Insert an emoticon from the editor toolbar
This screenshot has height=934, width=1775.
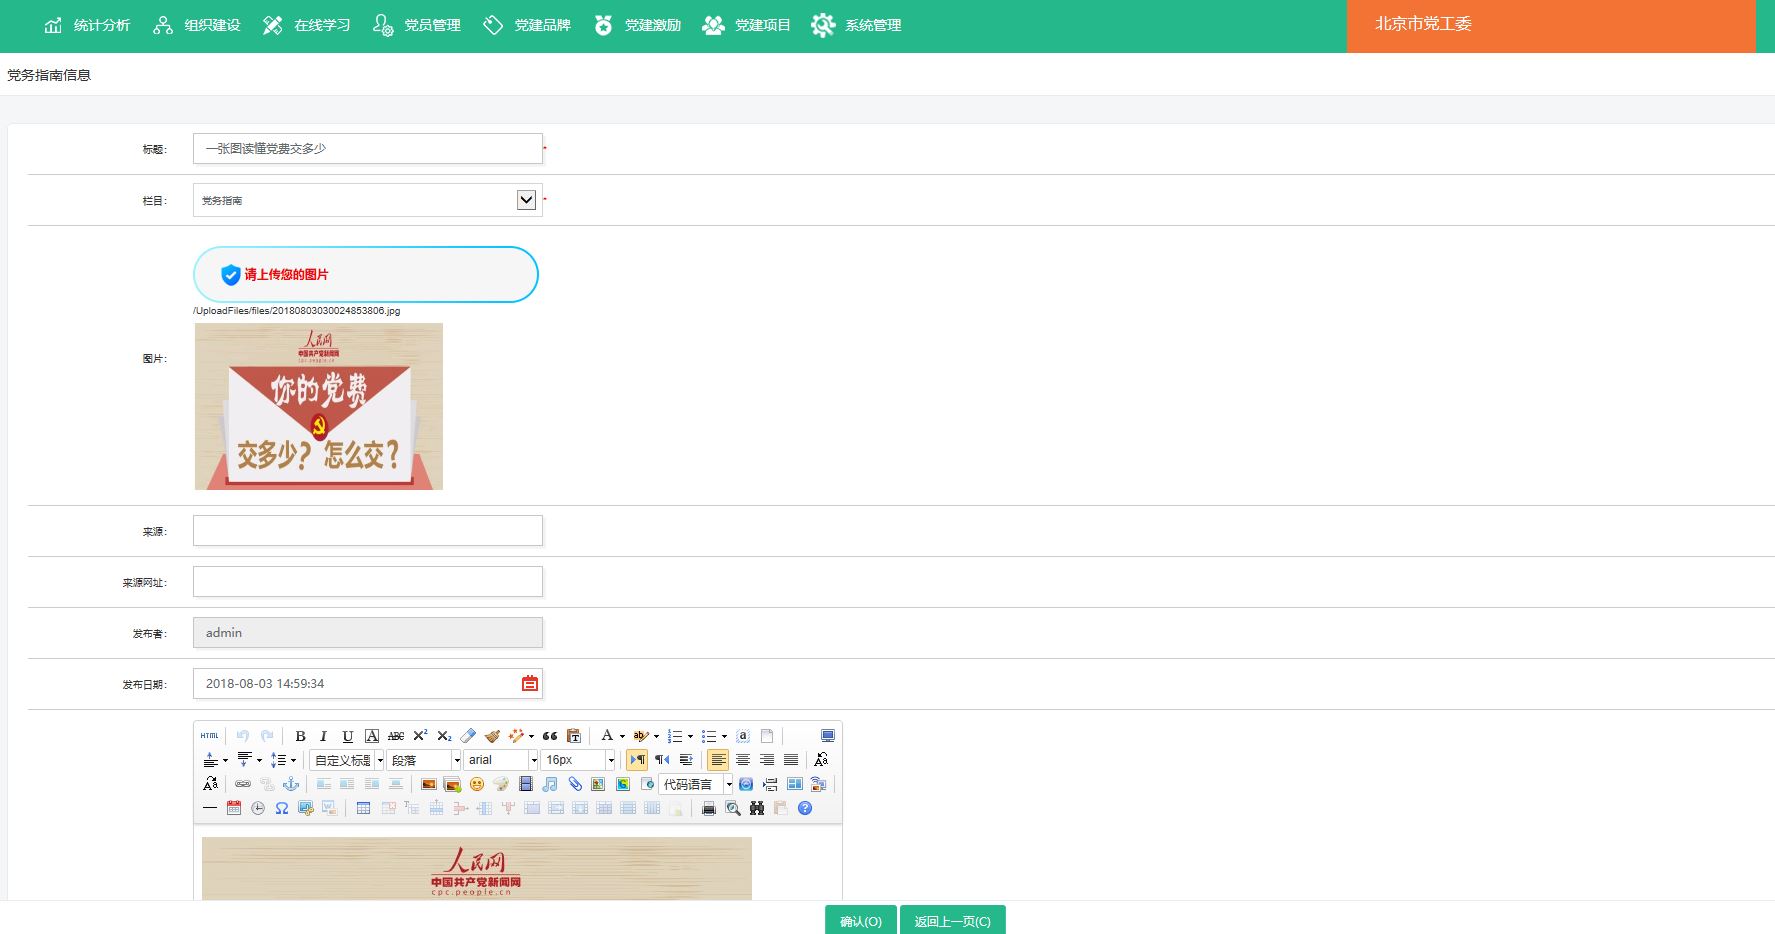(477, 784)
